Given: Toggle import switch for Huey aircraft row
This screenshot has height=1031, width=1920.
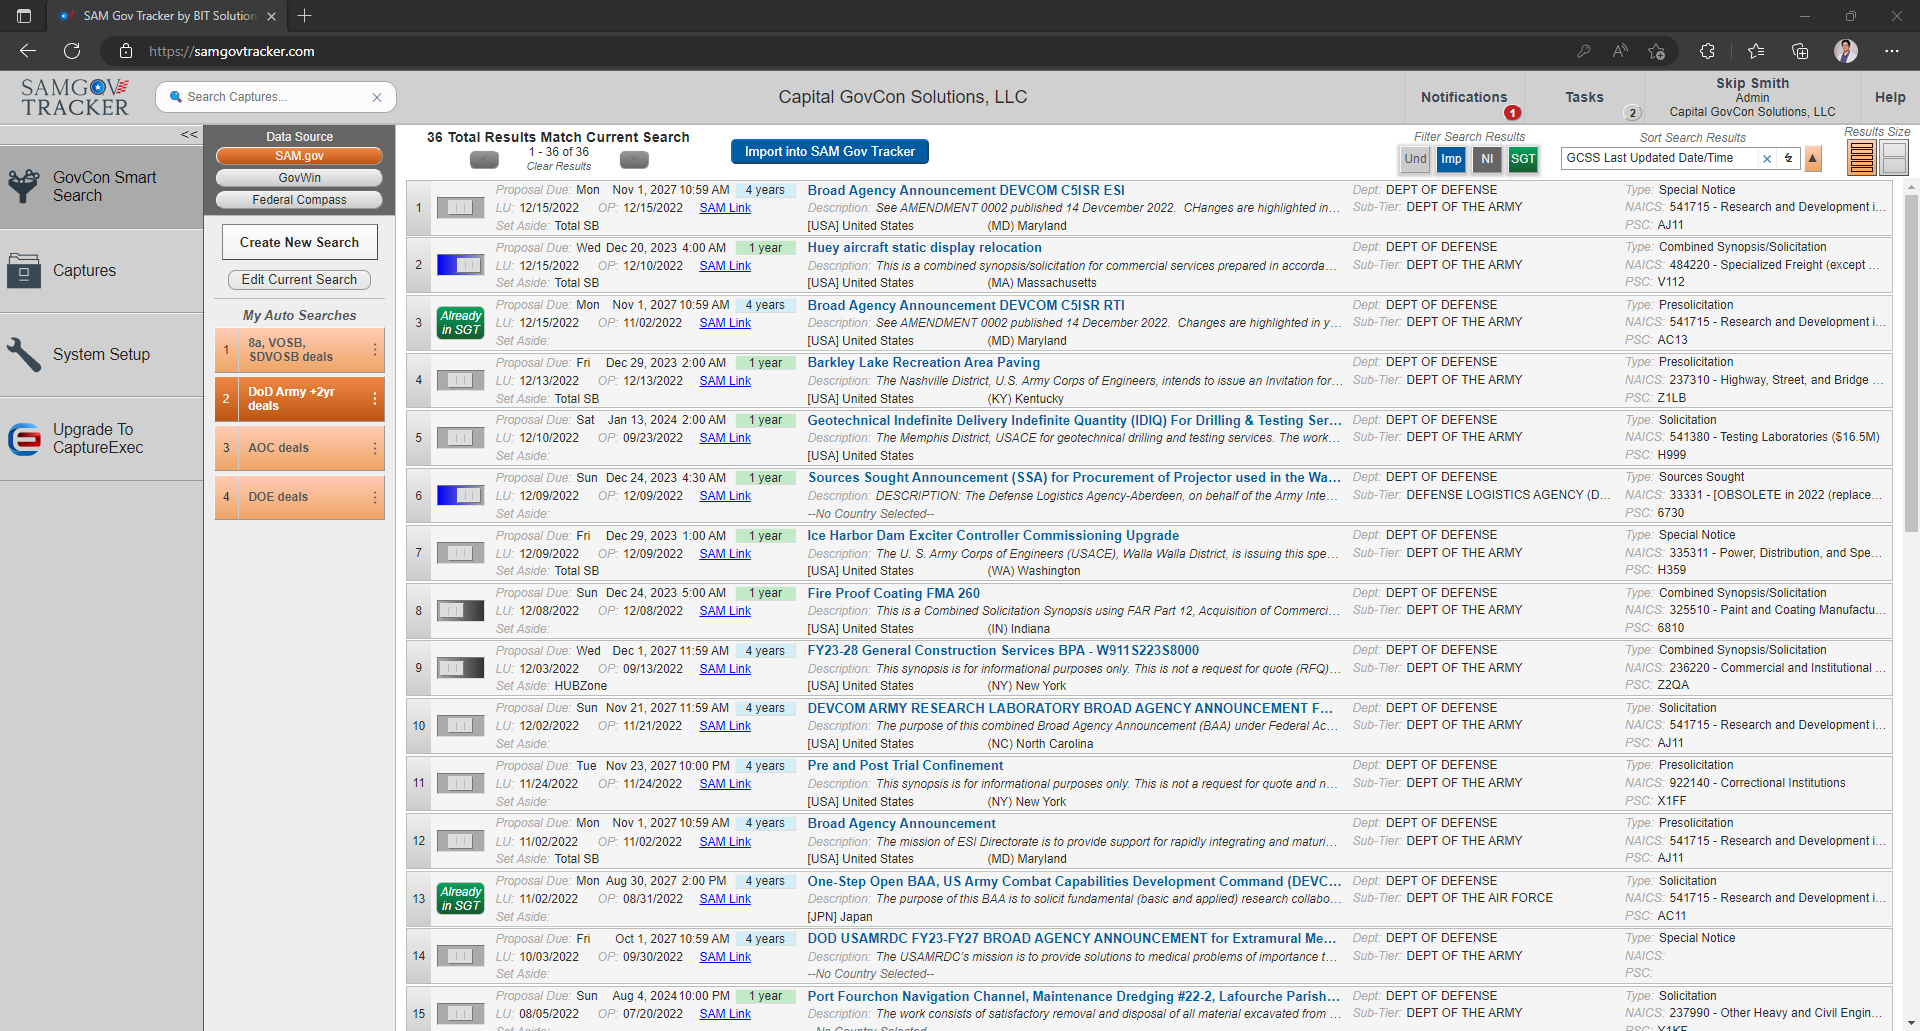Looking at the screenshot, I should [460, 265].
